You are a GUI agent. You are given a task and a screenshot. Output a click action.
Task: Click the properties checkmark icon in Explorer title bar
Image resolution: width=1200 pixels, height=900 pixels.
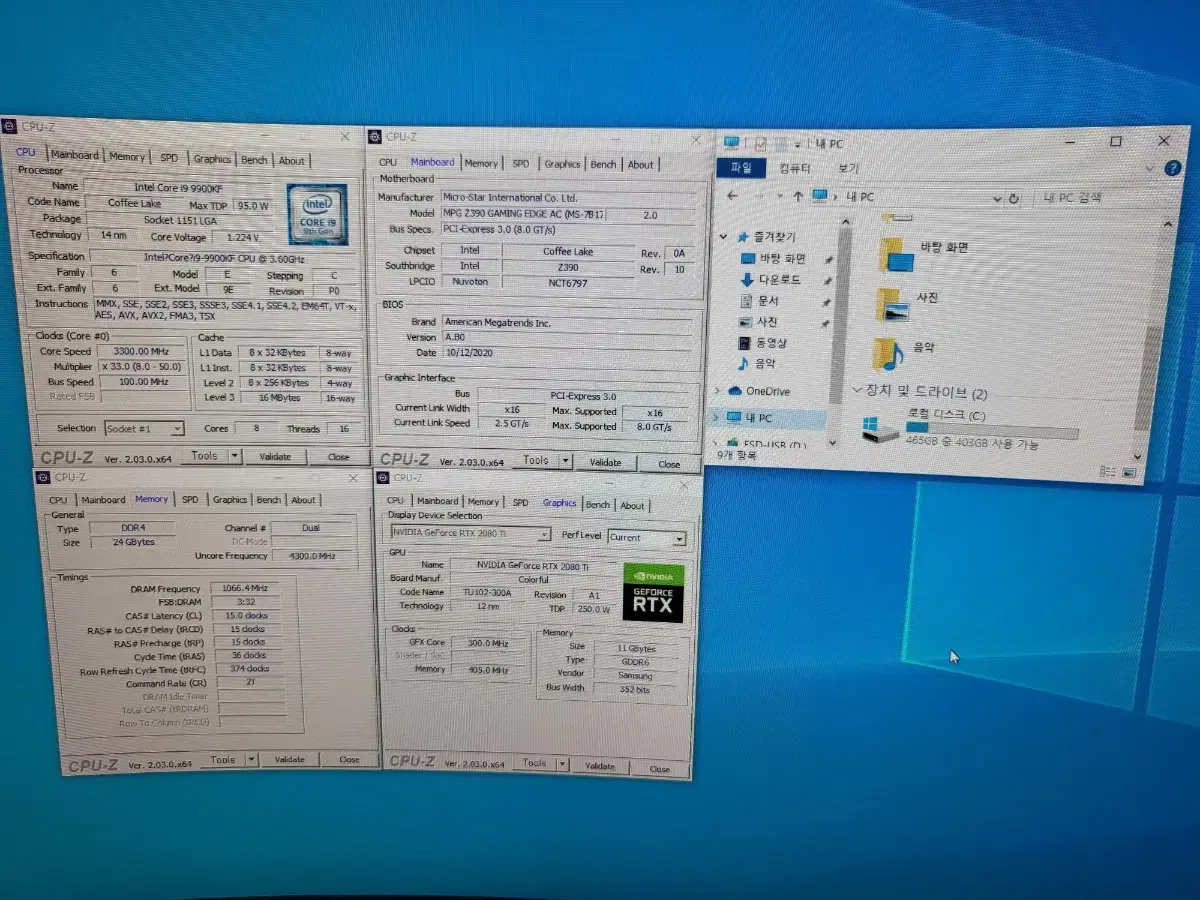[x=761, y=143]
